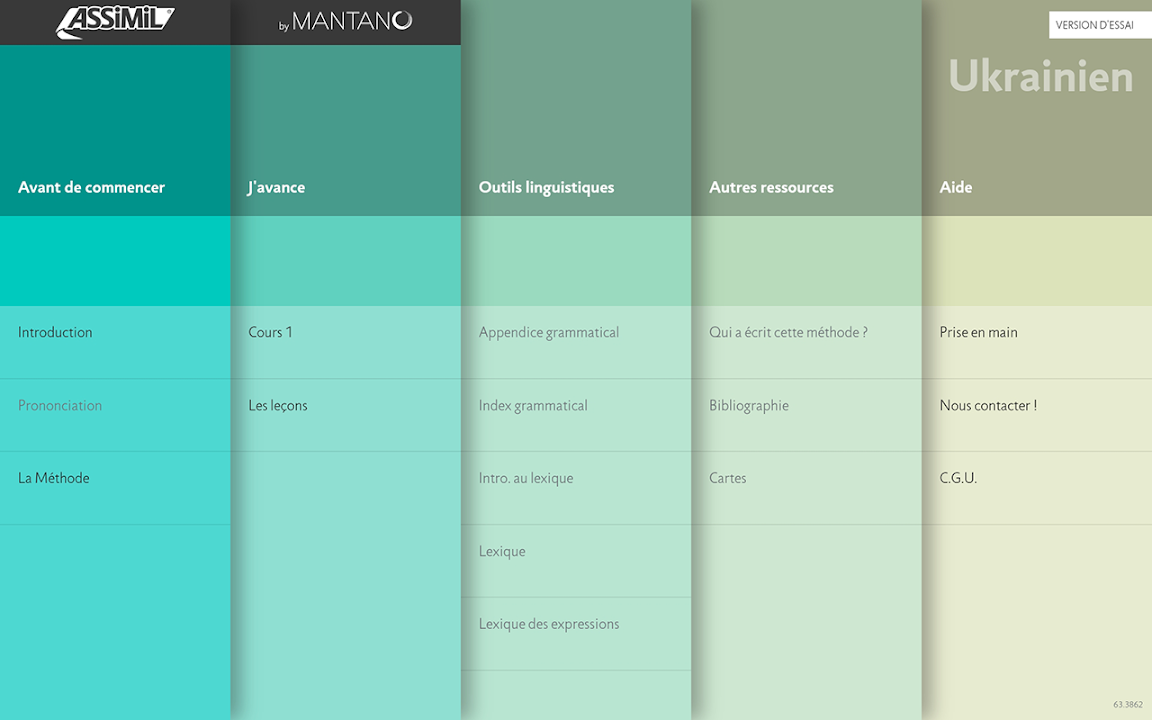
Task: Click the Assimil logo
Action: point(115,22)
